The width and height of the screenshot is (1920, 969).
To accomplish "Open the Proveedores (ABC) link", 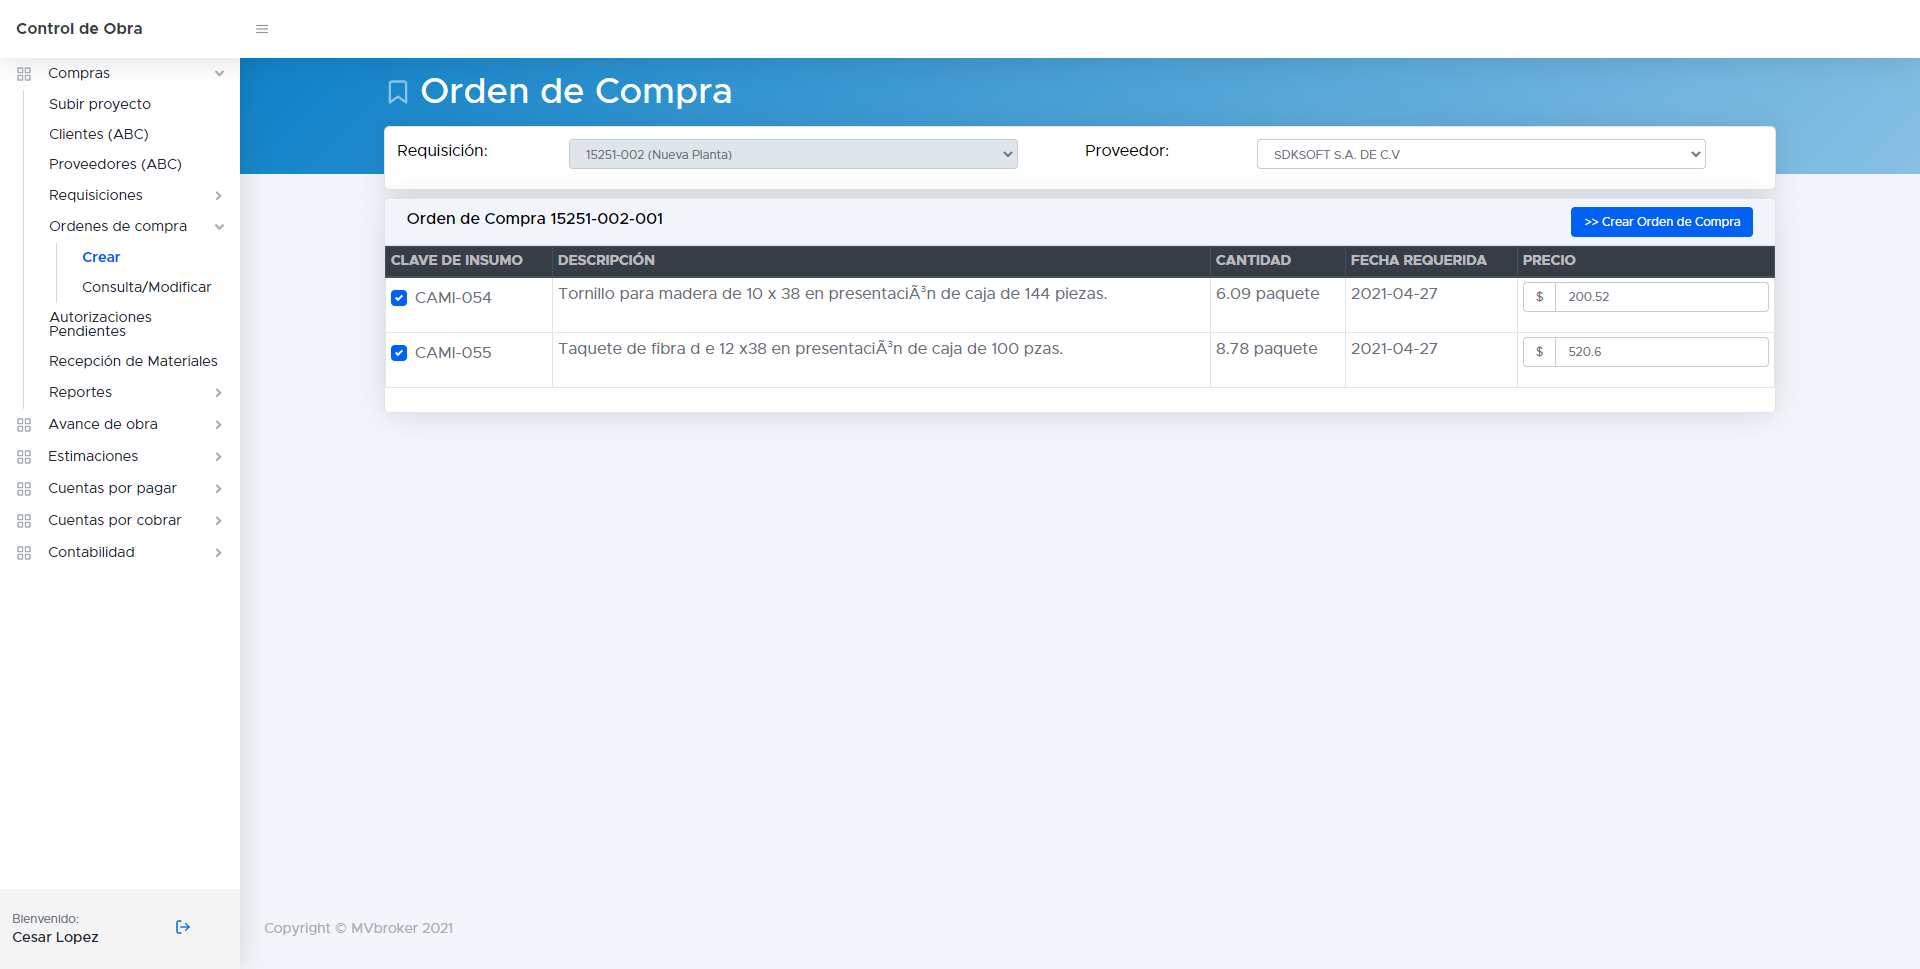I will click(115, 164).
